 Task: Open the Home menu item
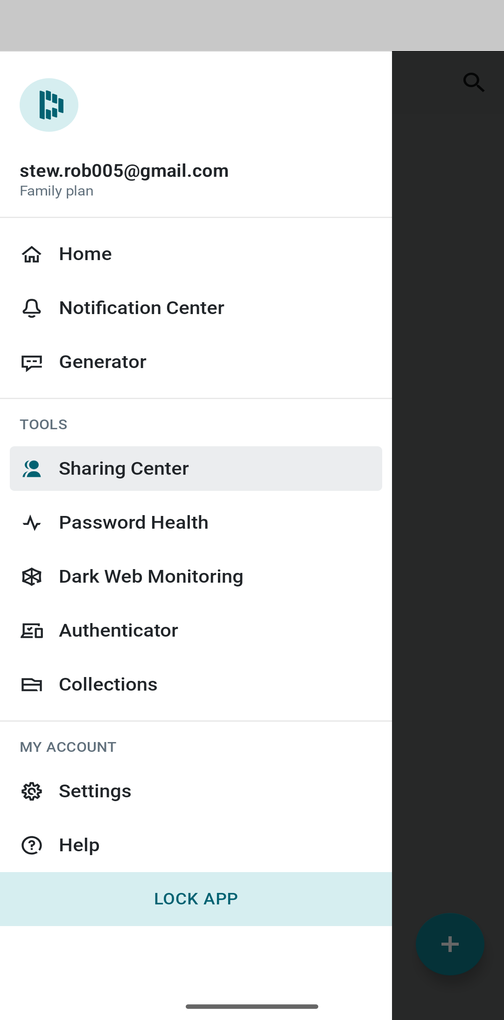196,254
